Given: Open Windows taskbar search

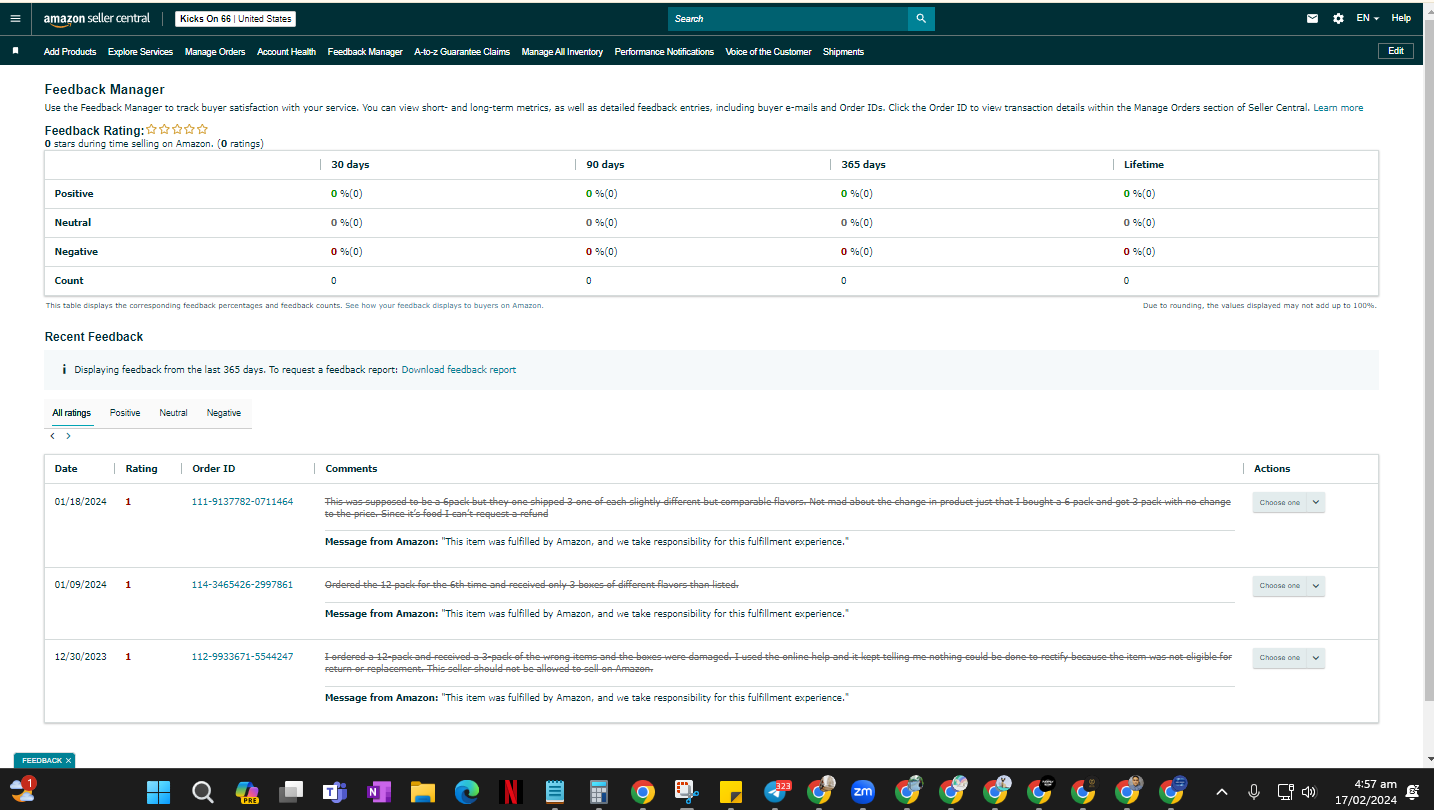Looking at the screenshot, I should click(202, 793).
